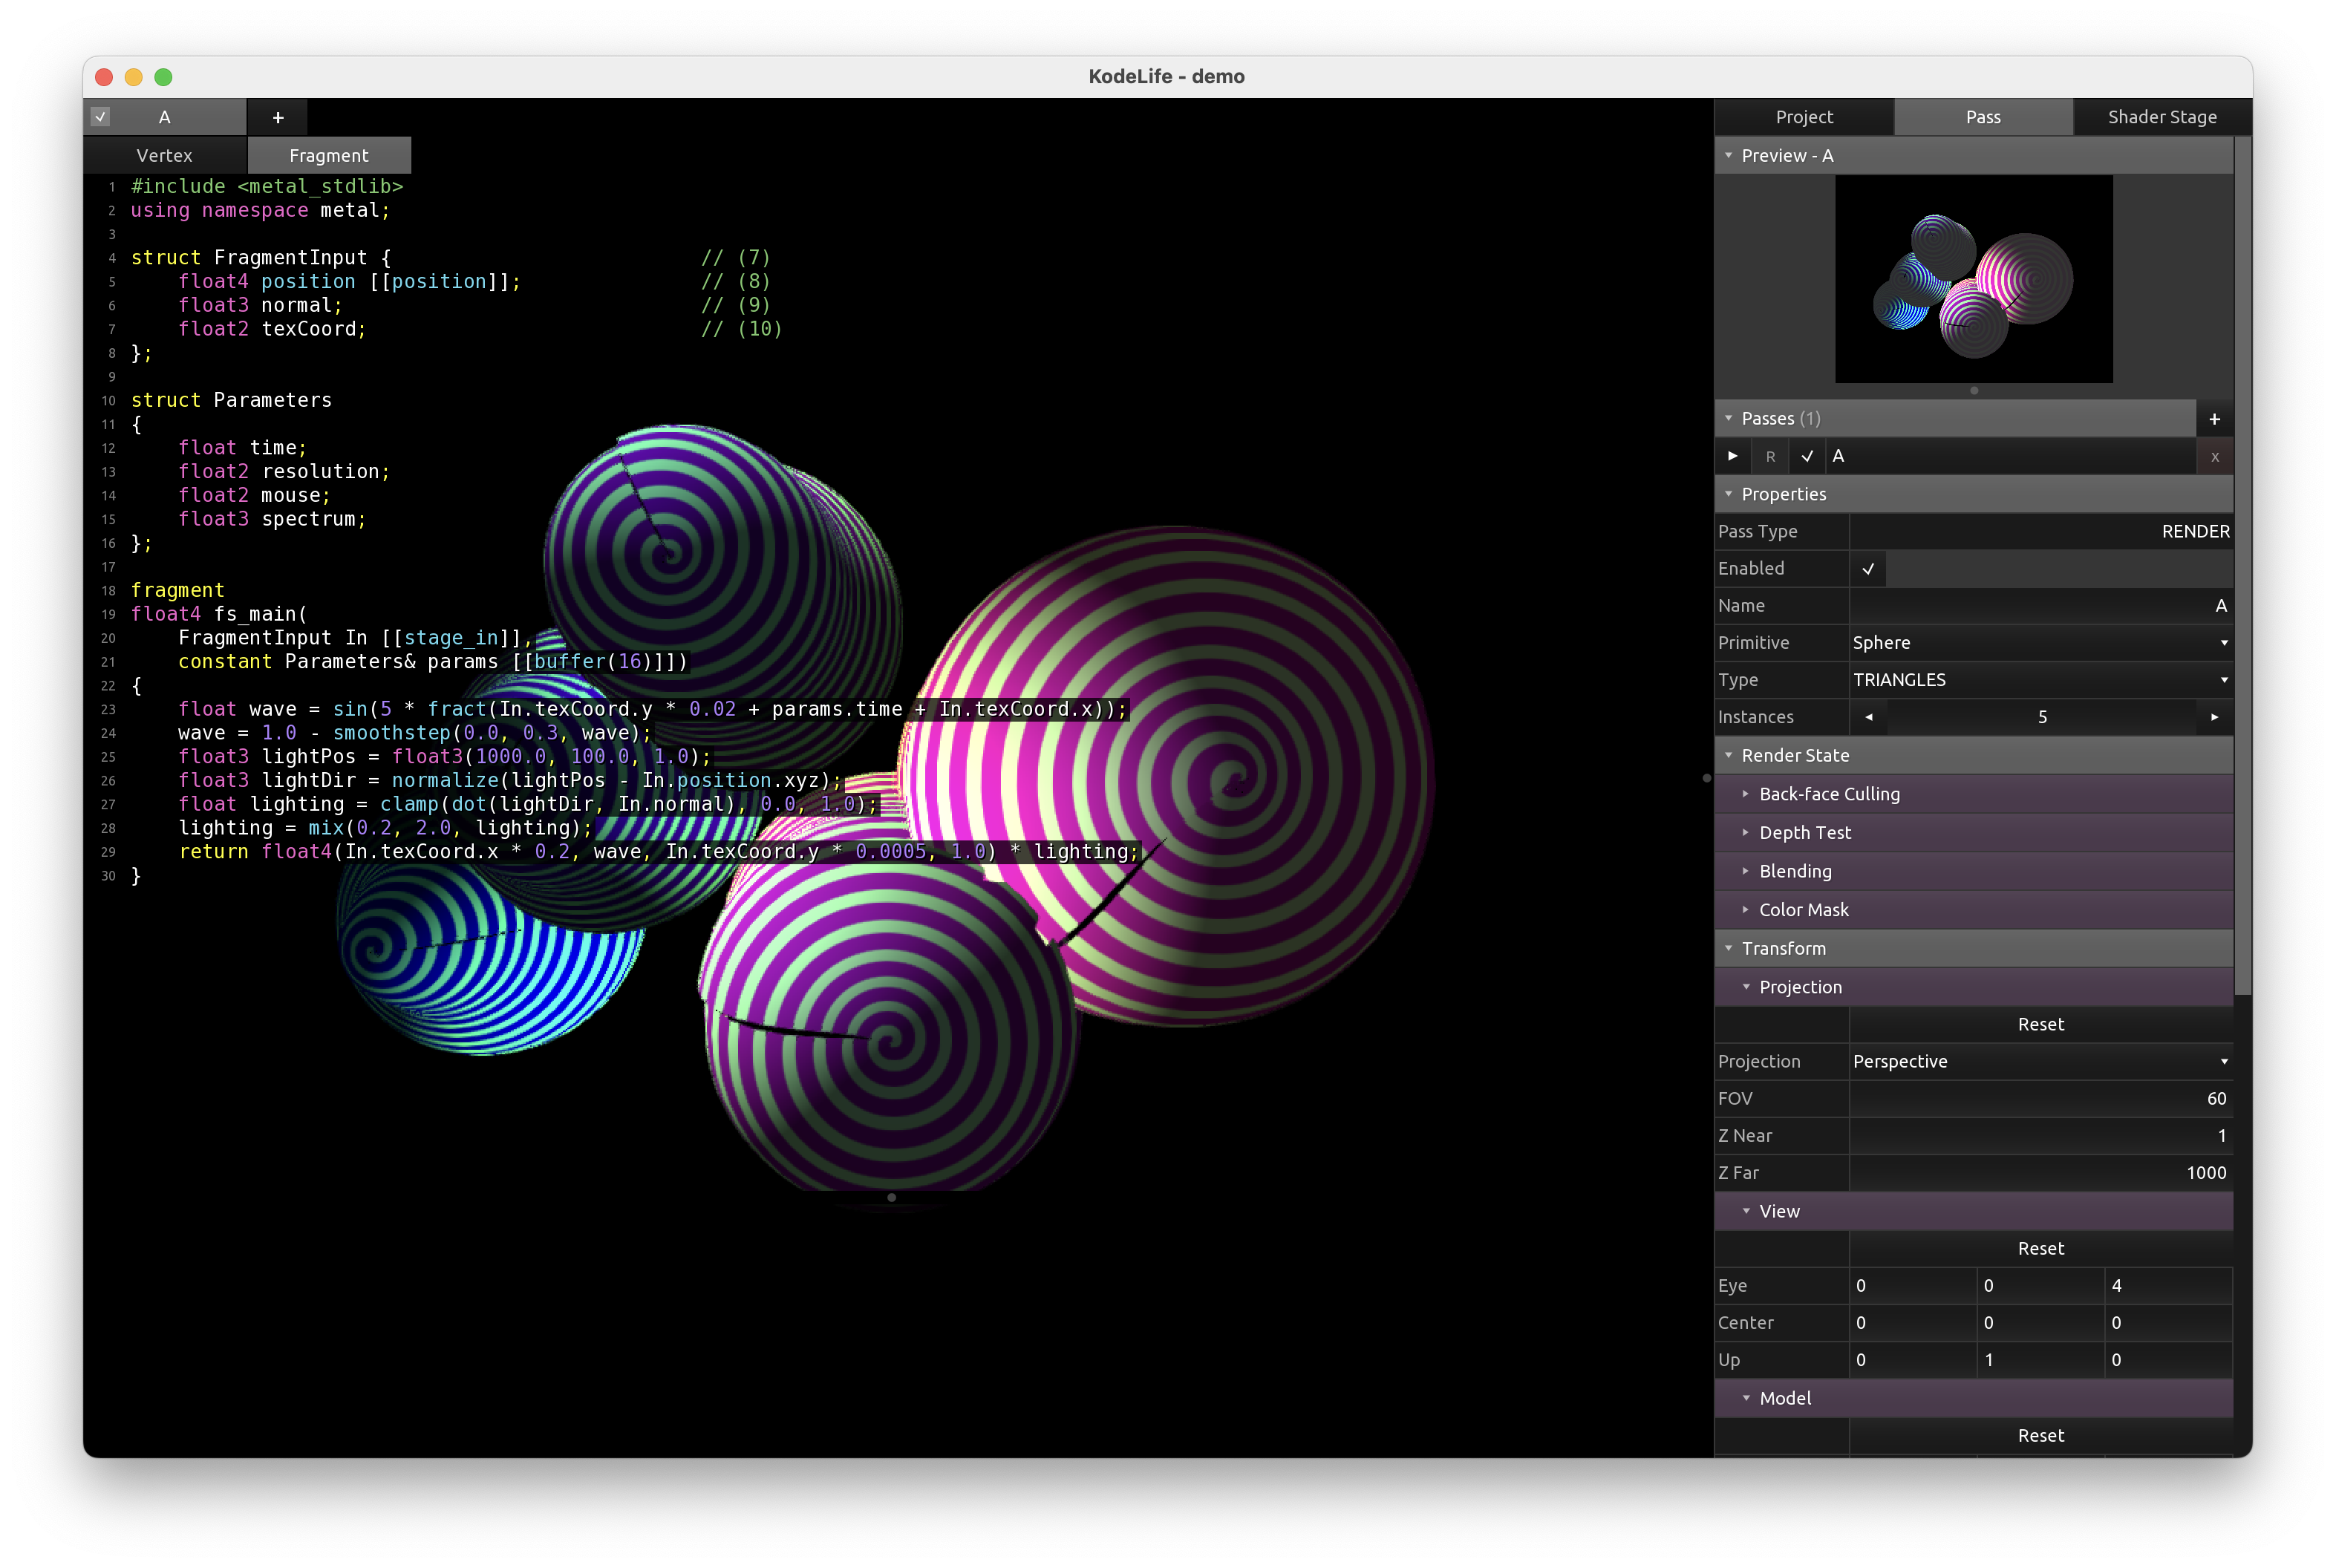This screenshot has width=2336, height=1568.
Task: Increase Instances with the right arrow
Action: pyautogui.click(x=2214, y=717)
